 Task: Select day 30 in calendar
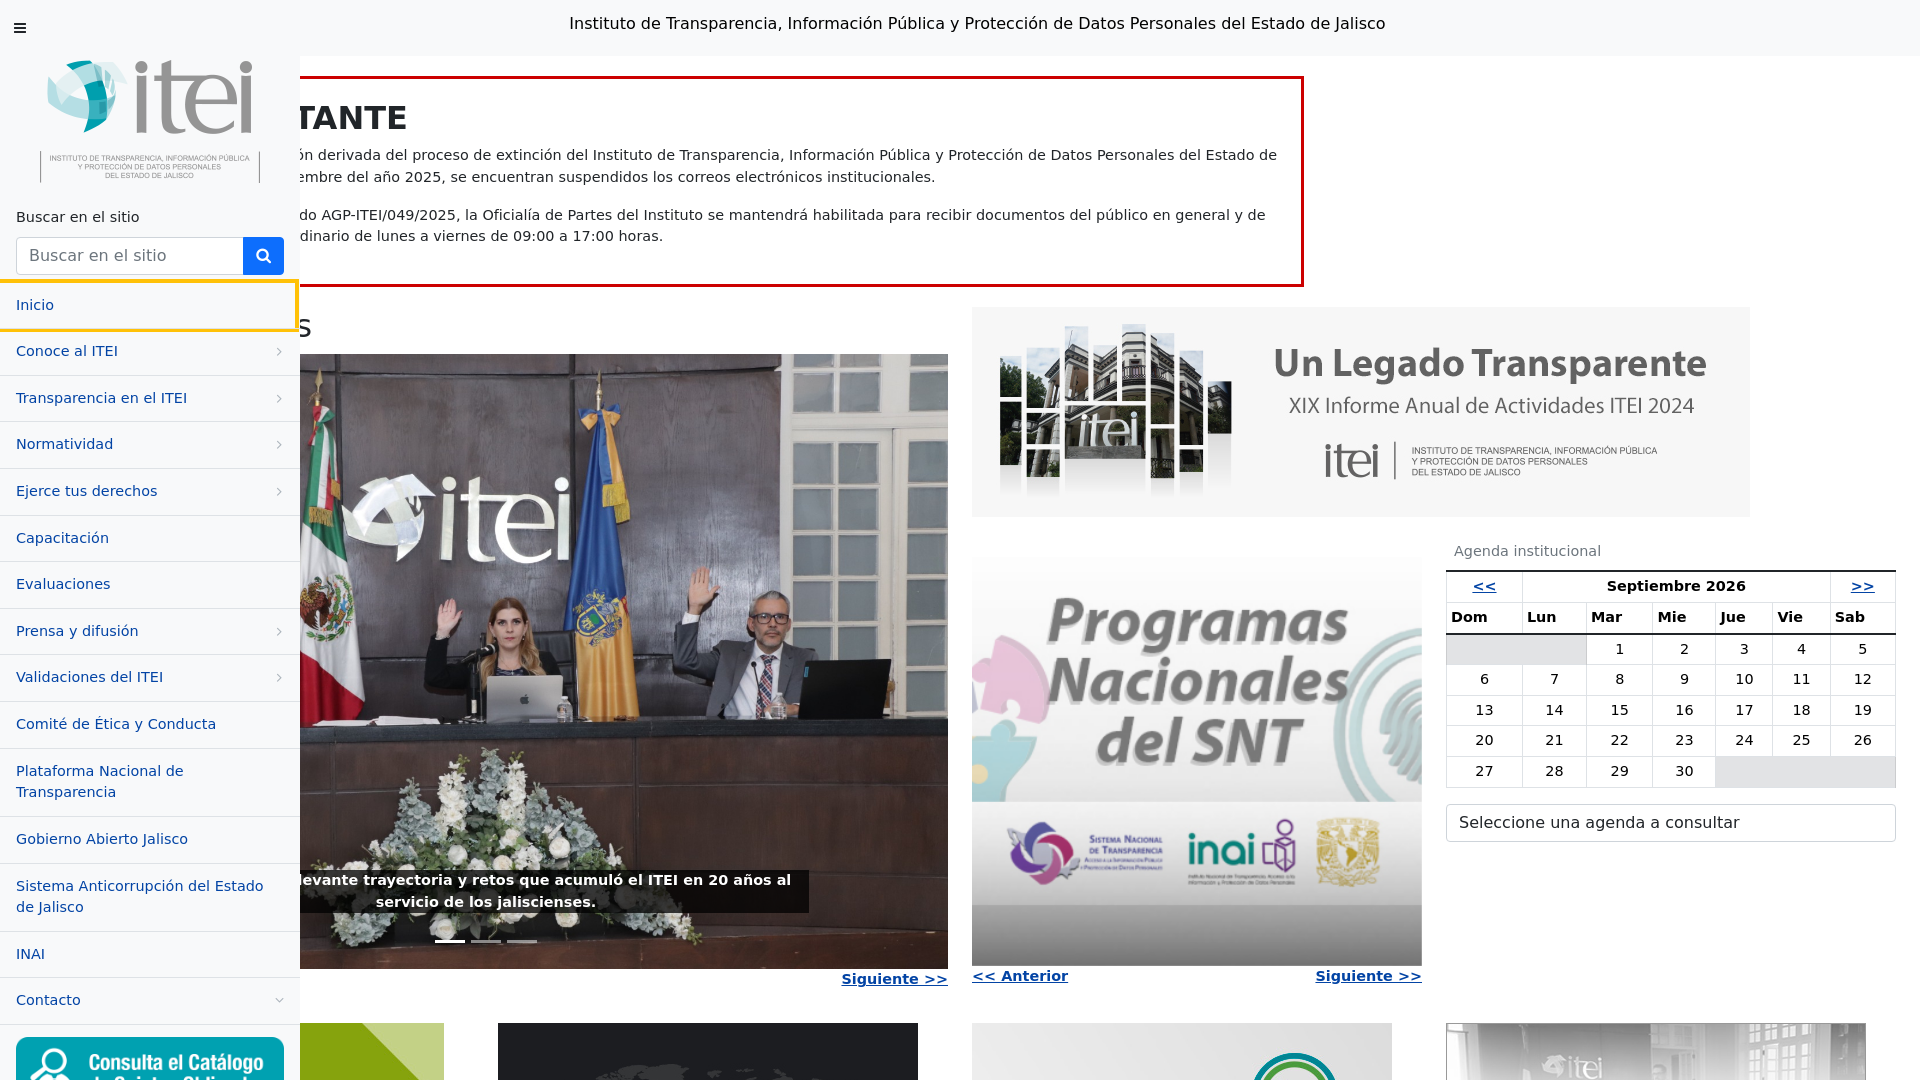pos(1684,772)
